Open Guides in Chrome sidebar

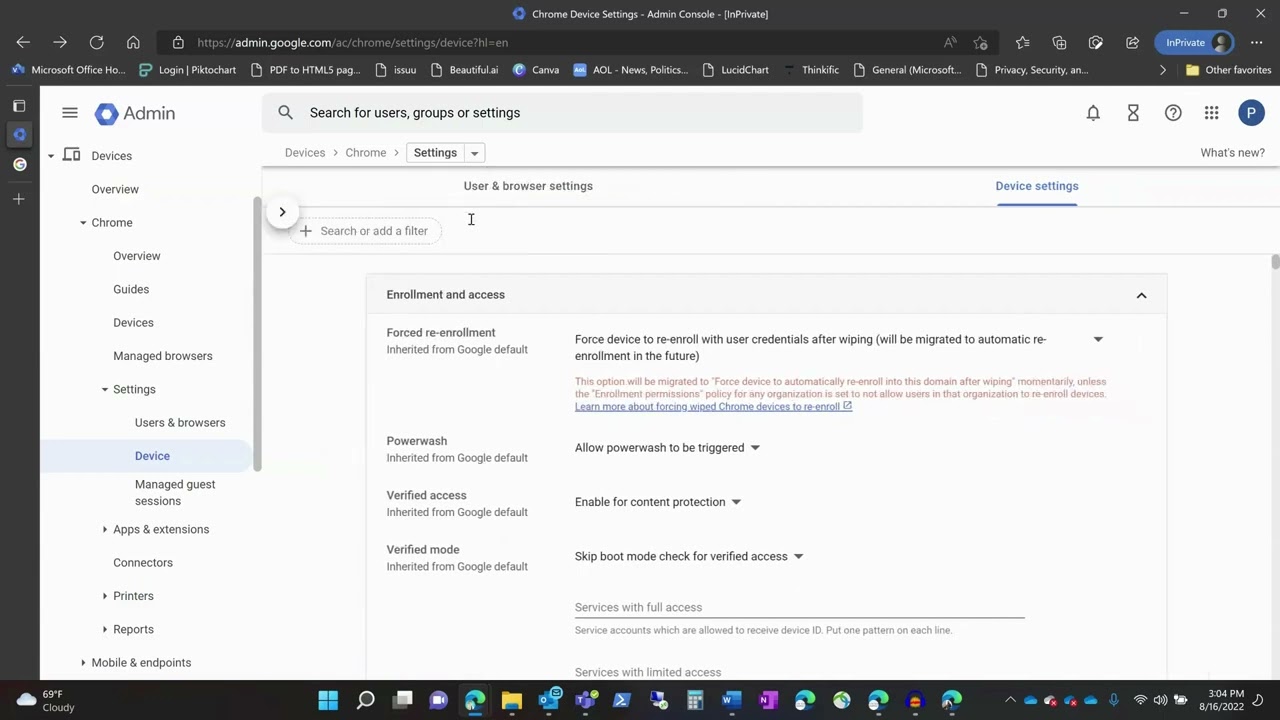pyautogui.click(x=131, y=289)
